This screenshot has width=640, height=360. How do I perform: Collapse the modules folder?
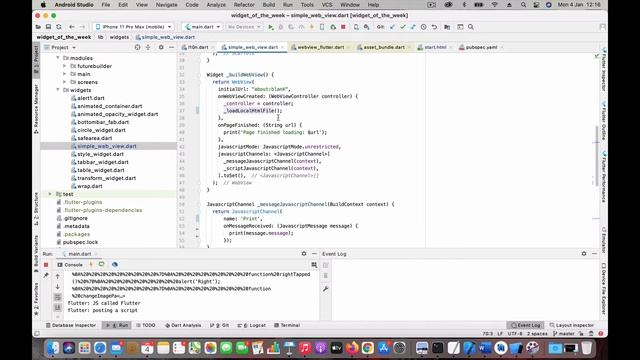(x=58, y=58)
